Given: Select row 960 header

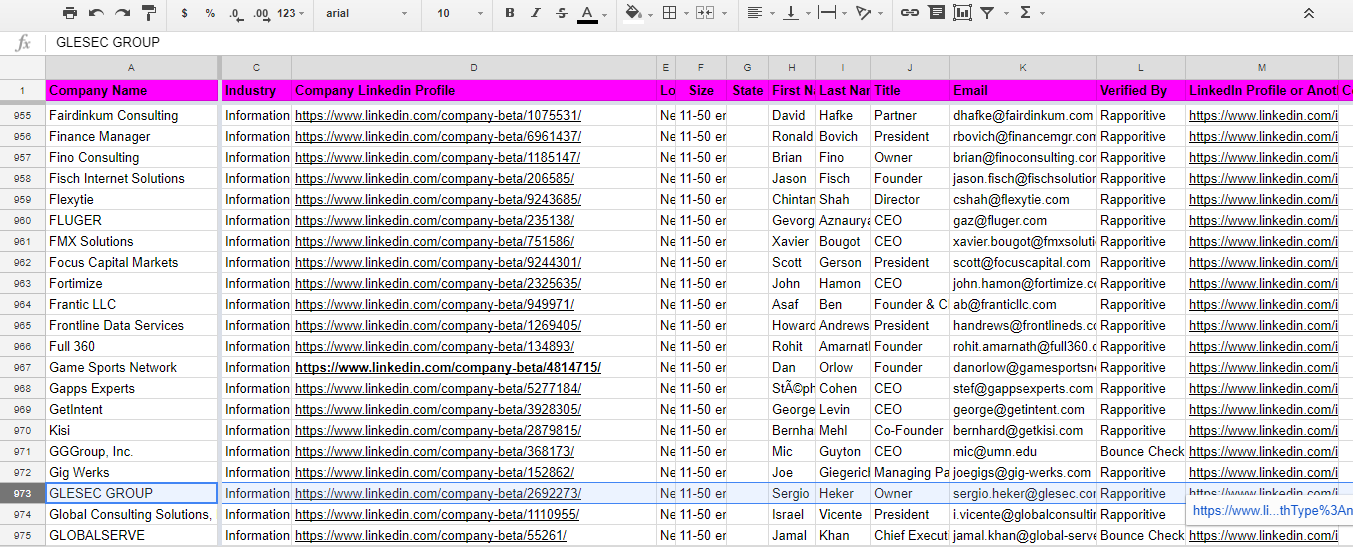Looking at the screenshot, I should click(x=22, y=220).
